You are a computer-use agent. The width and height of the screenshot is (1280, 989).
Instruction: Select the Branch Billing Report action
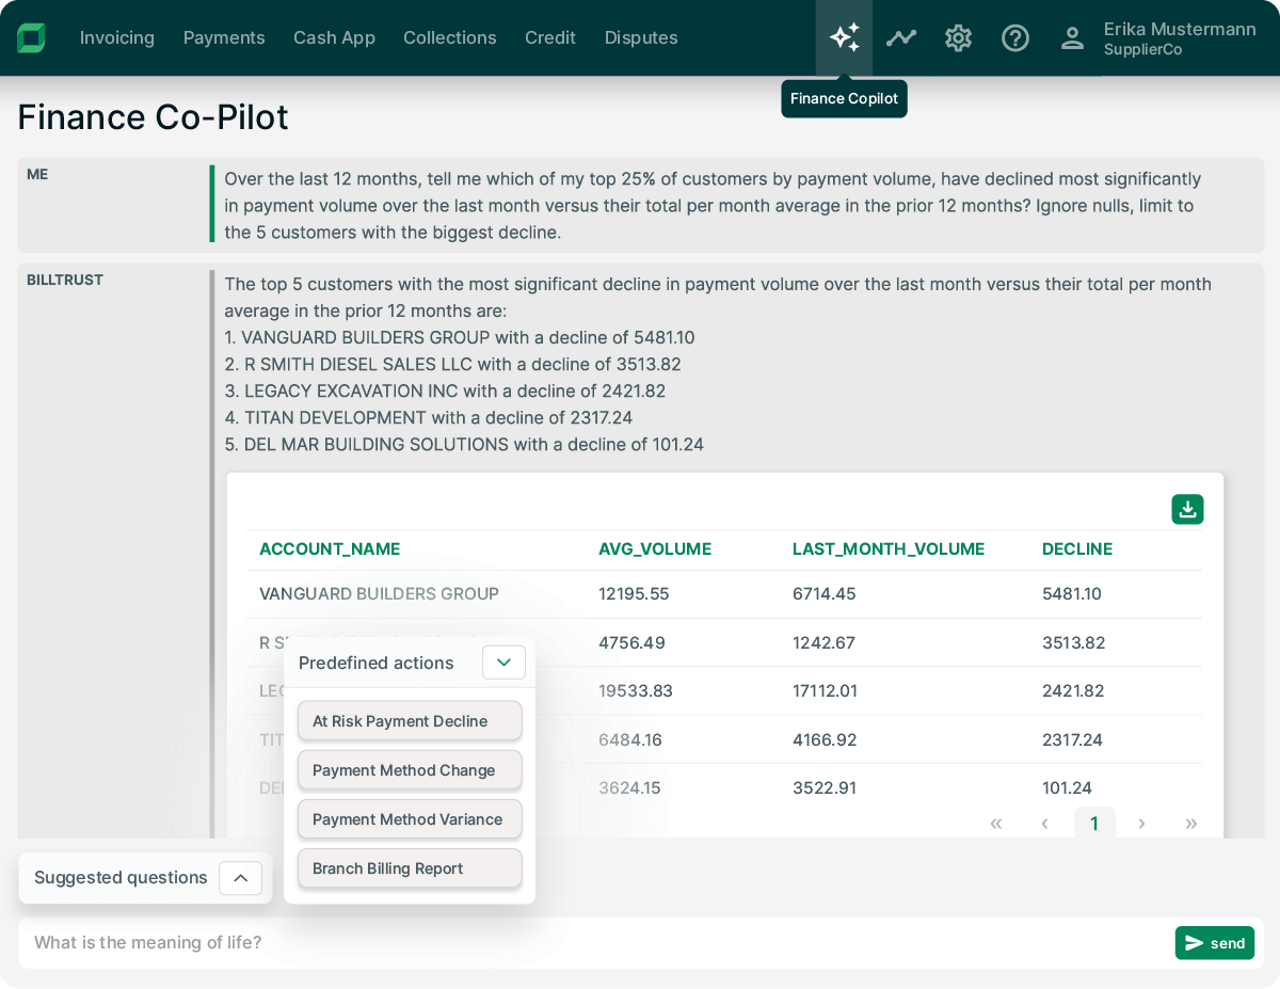[x=409, y=868]
